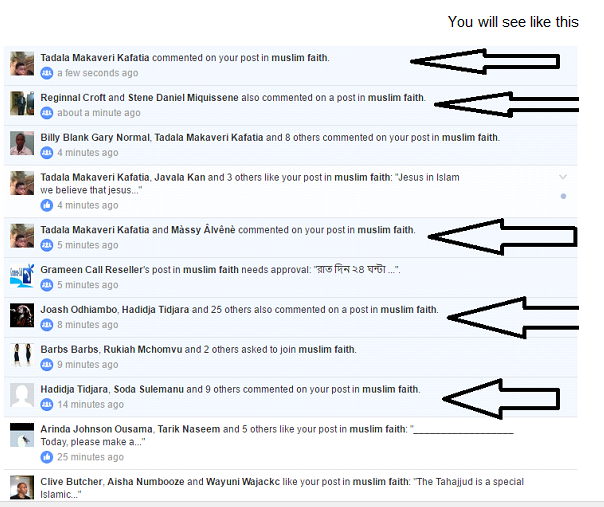Click group icon in Billy Blank Gary Normal notification

(x=47, y=153)
